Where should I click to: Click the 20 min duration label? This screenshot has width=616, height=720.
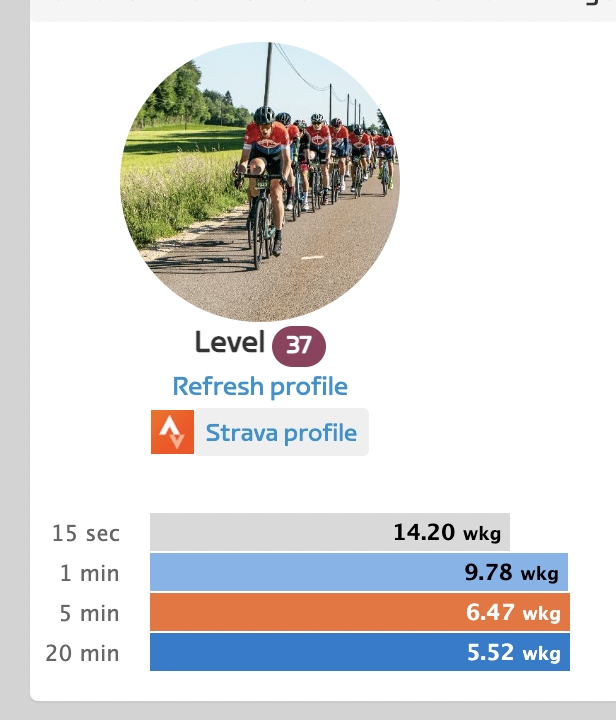(x=82, y=653)
